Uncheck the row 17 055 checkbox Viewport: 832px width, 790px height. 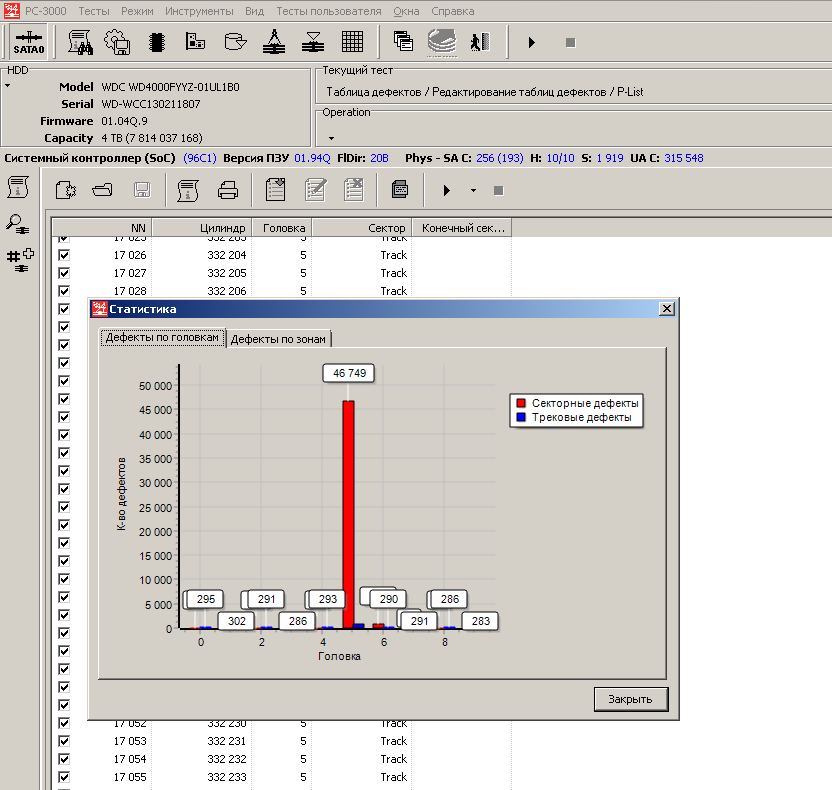(64, 777)
